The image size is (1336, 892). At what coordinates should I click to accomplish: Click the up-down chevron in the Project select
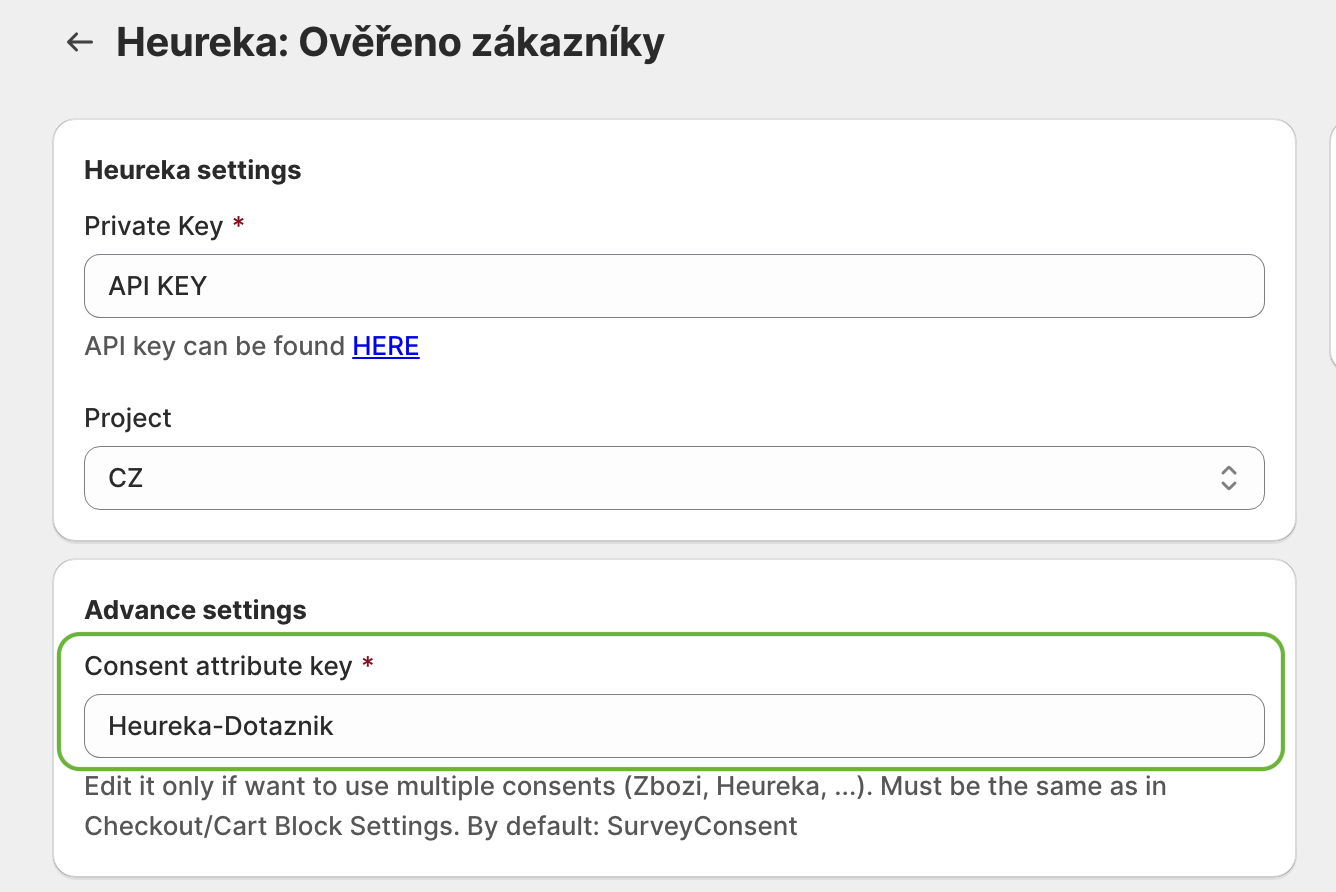tap(1229, 478)
